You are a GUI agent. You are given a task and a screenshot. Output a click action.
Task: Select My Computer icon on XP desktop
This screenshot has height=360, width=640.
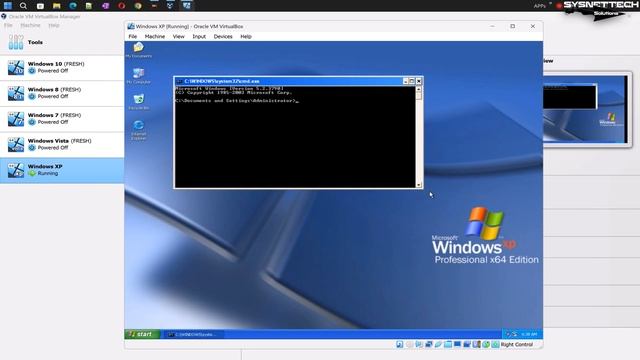click(x=138, y=76)
